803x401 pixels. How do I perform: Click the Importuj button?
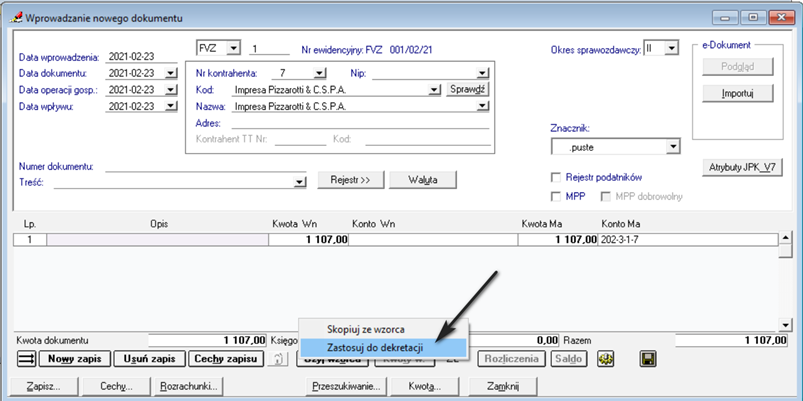pyautogui.click(x=738, y=94)
